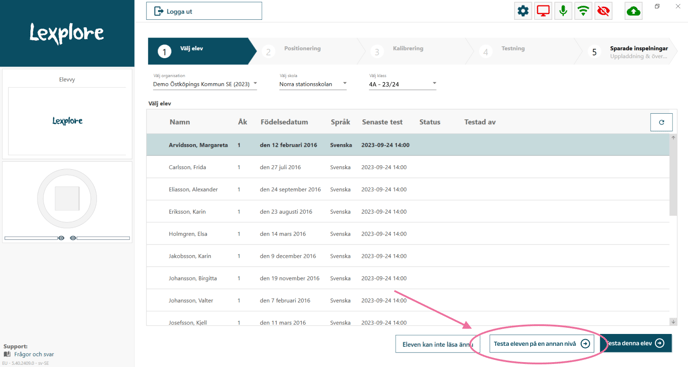
Task: Open the settings gear icon
Action: point(523,11)
